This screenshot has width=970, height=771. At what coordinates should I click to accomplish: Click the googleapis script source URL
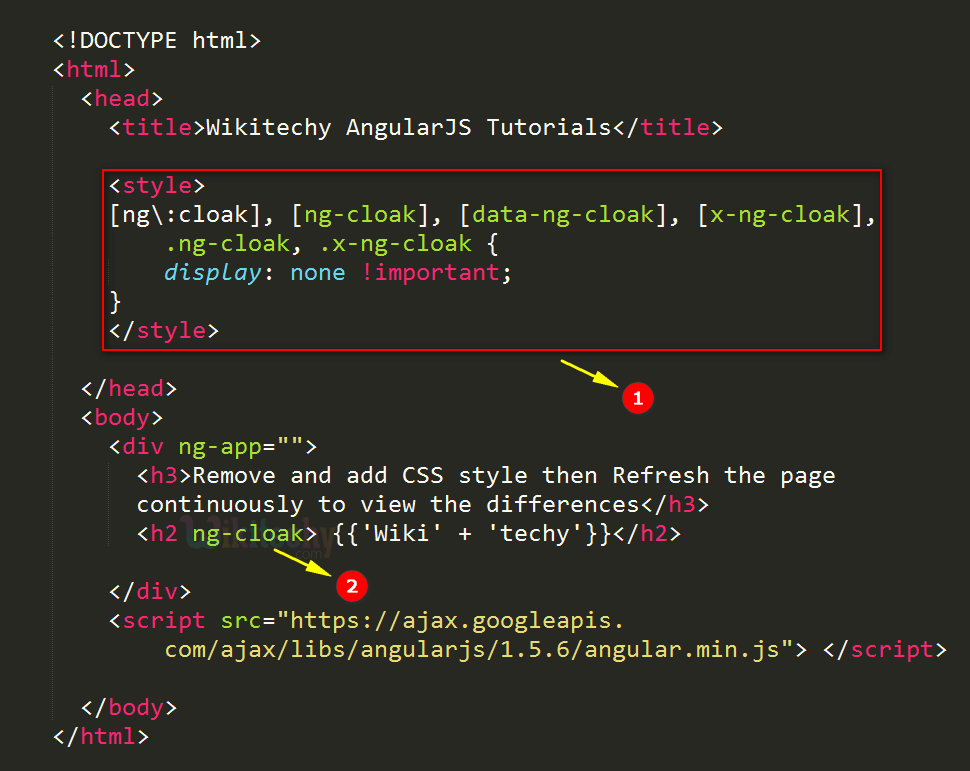coord(470,636)
